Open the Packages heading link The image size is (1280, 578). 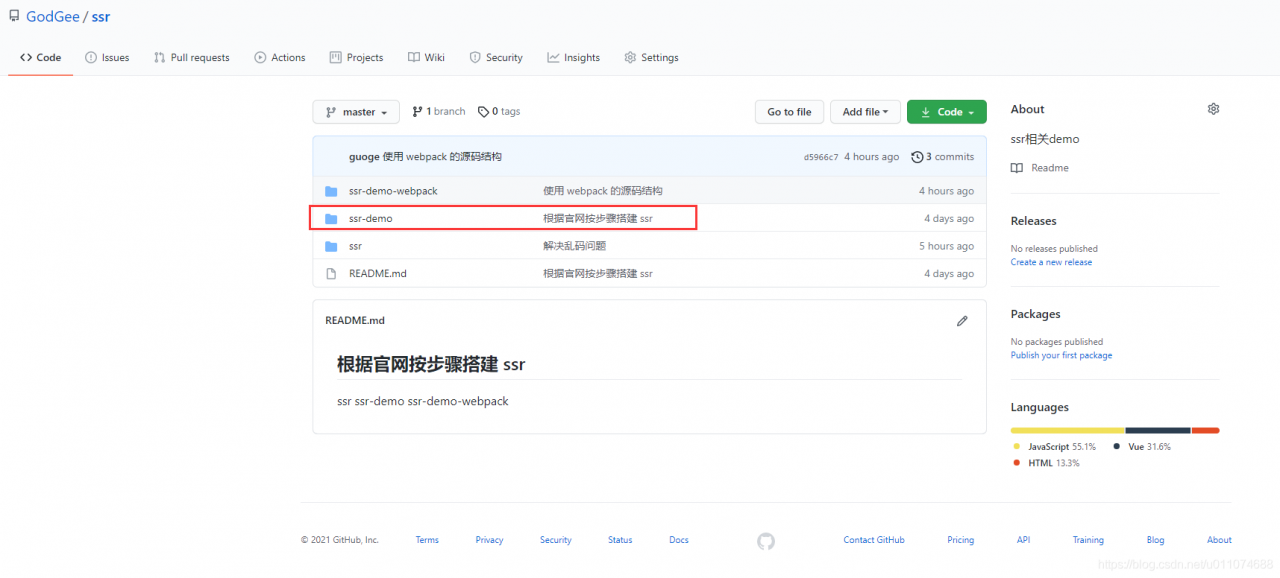(1035, 314)
